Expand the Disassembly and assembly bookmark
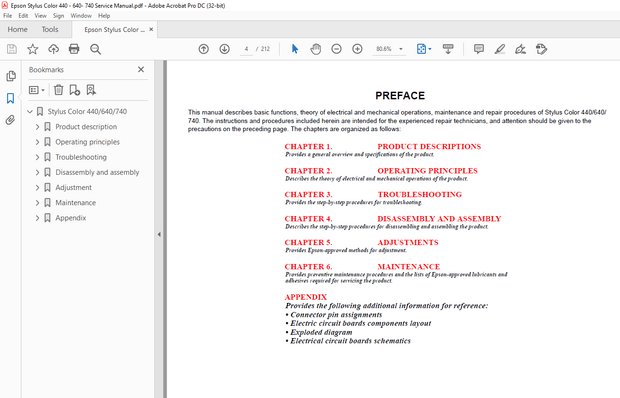Screen dimensions: 620x398 tap(37, 172)
